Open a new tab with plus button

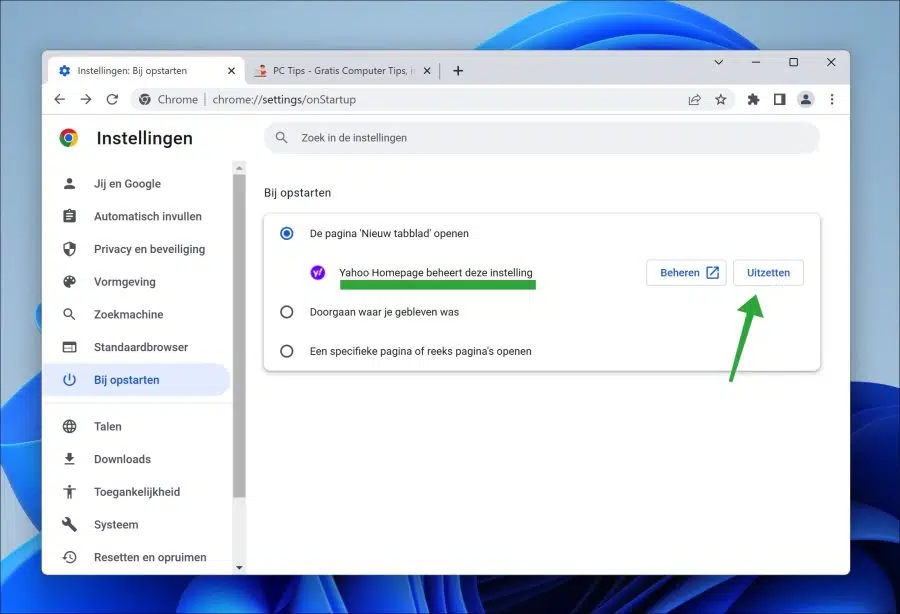(457, 71)
